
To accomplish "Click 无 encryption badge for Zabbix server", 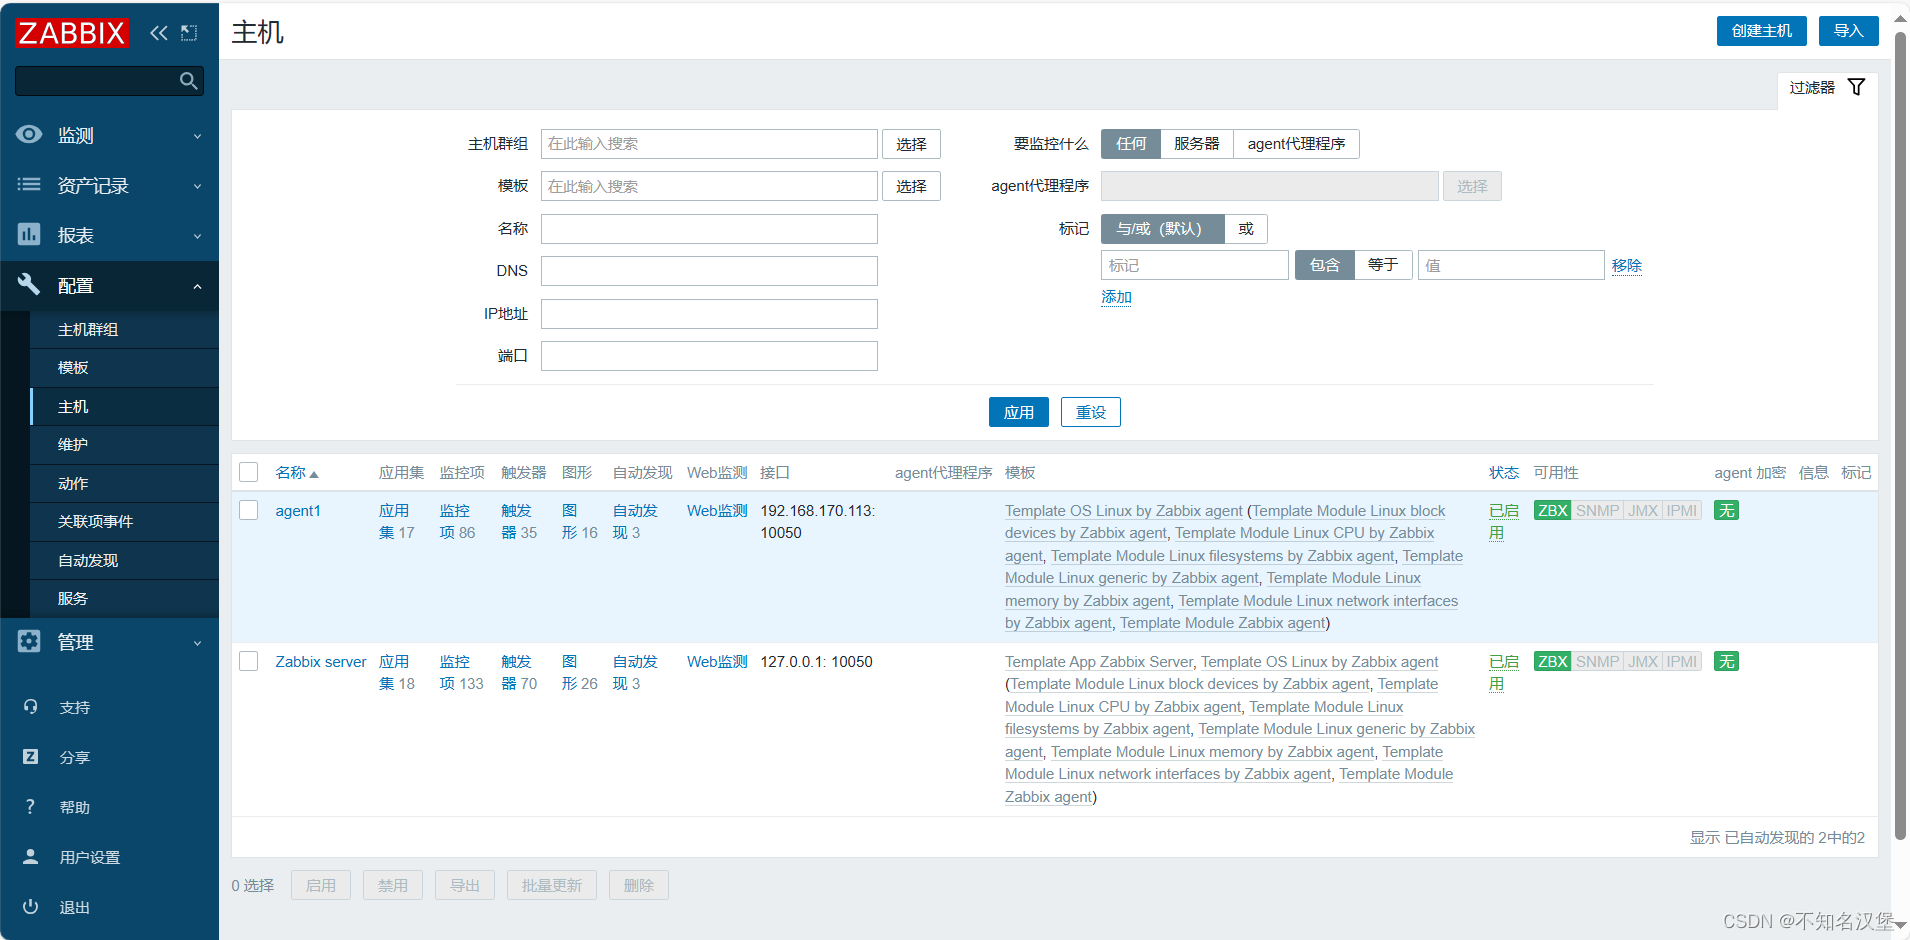I will coord(1726,662).
